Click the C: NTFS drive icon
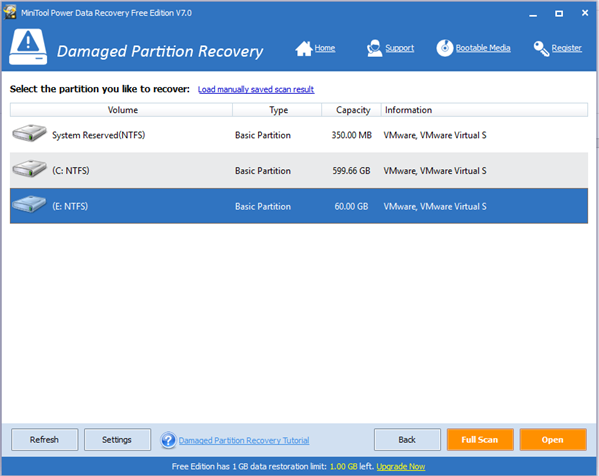The width and height of the screenshot is (599, 476). click(x=29, y=168)
